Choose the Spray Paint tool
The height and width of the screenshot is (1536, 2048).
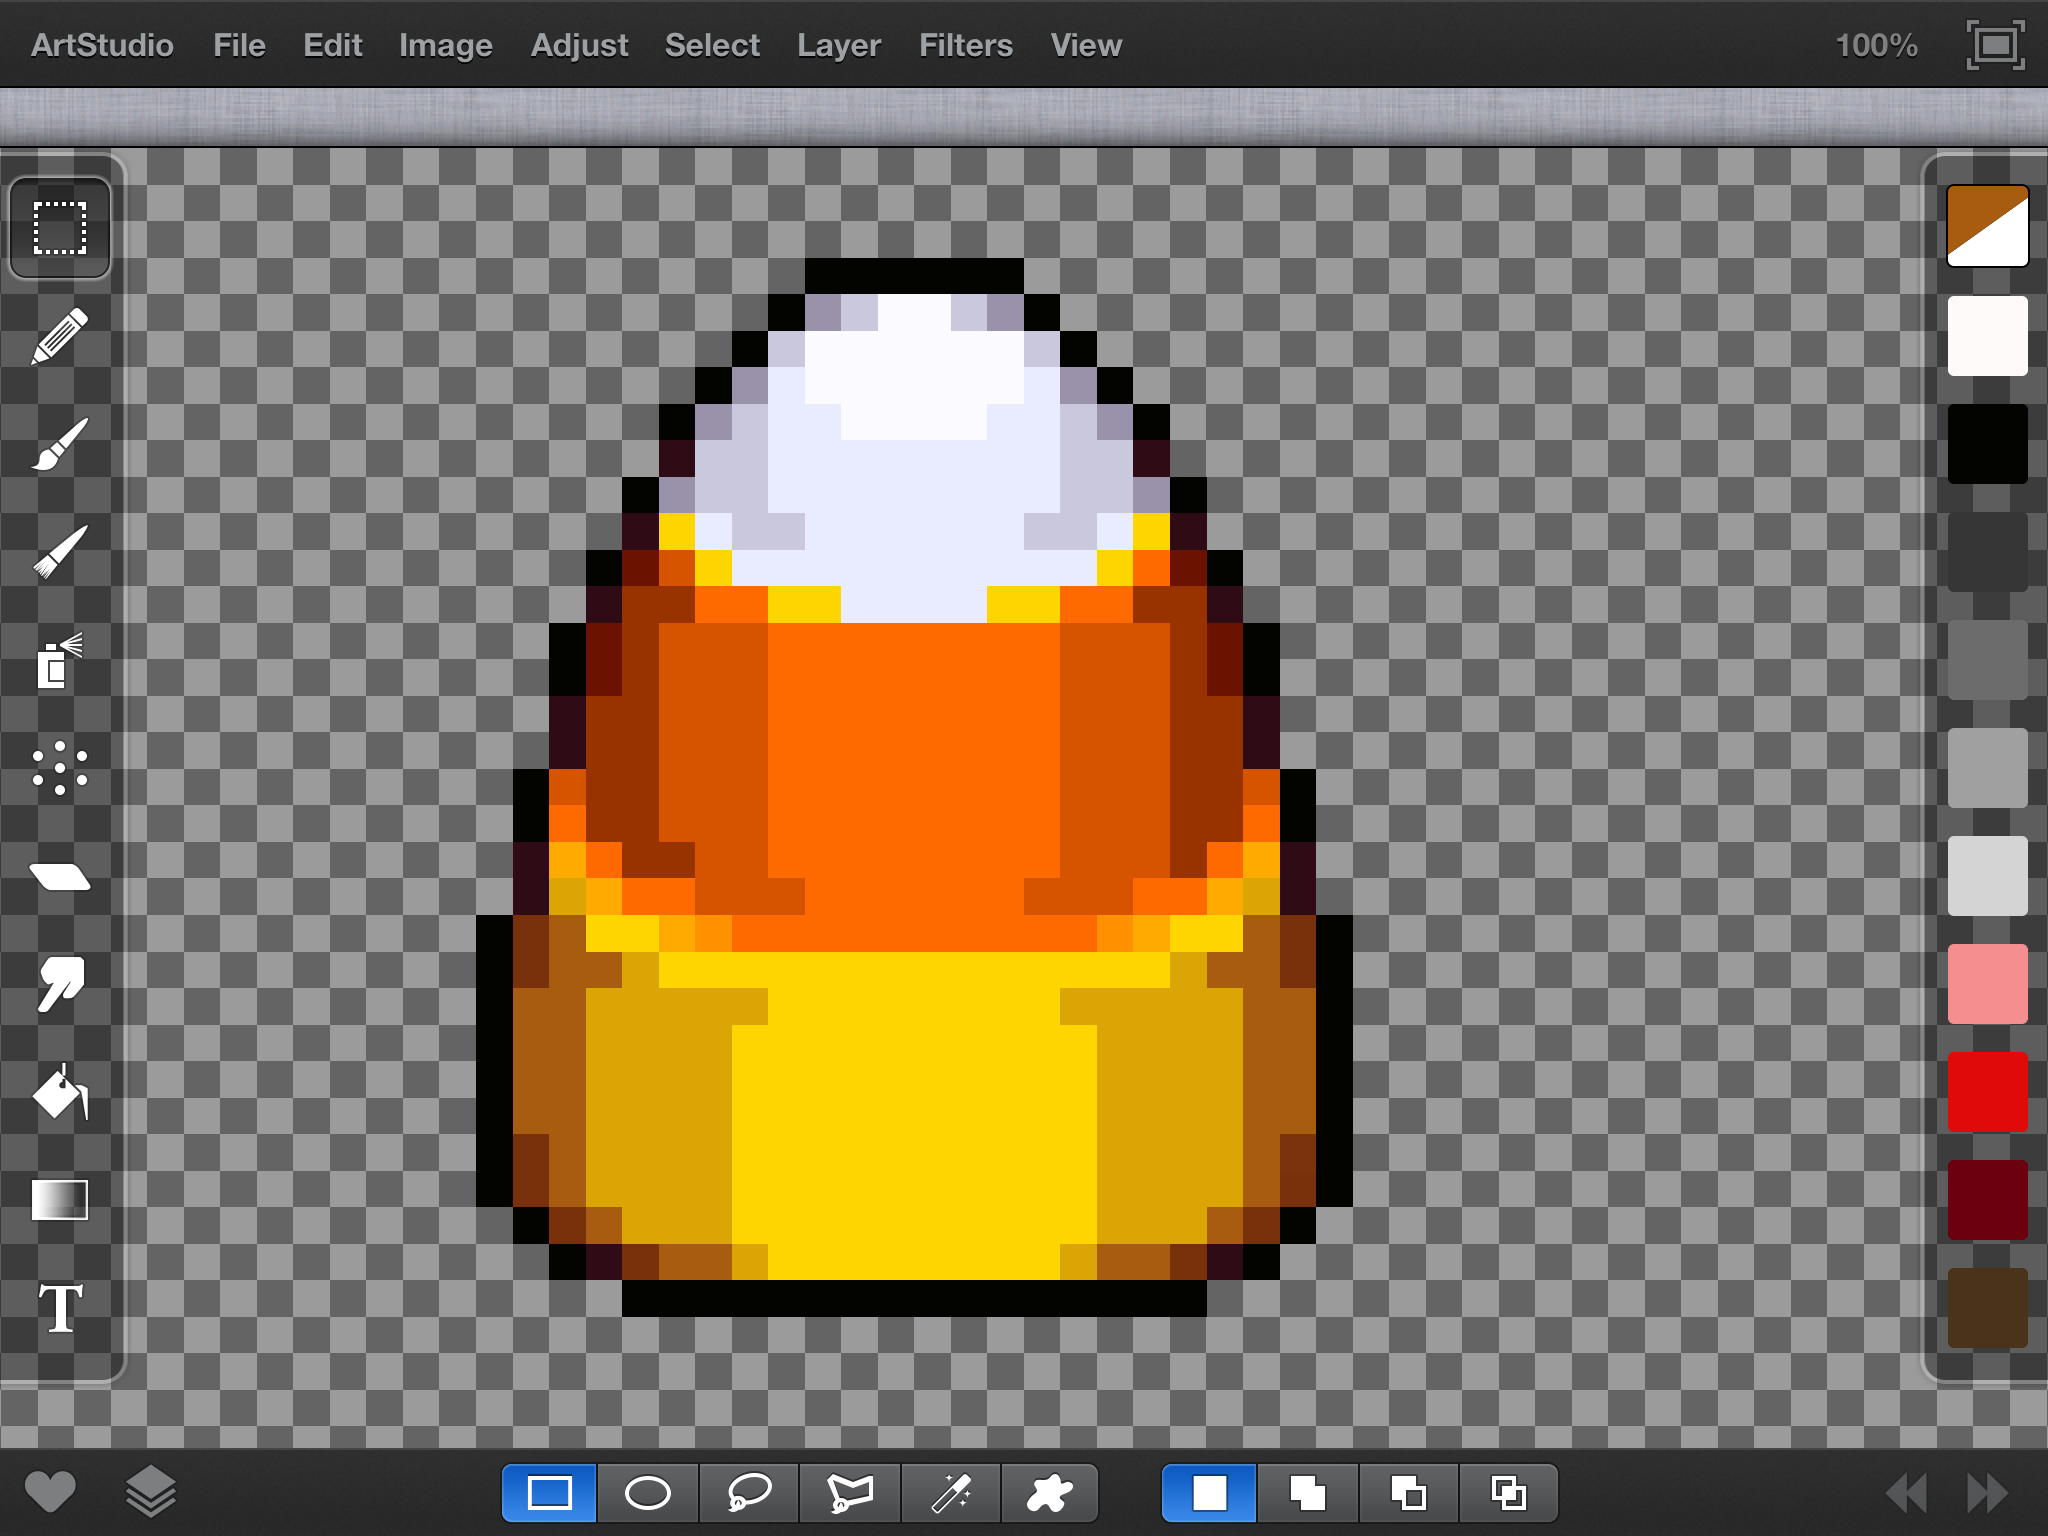60,661
